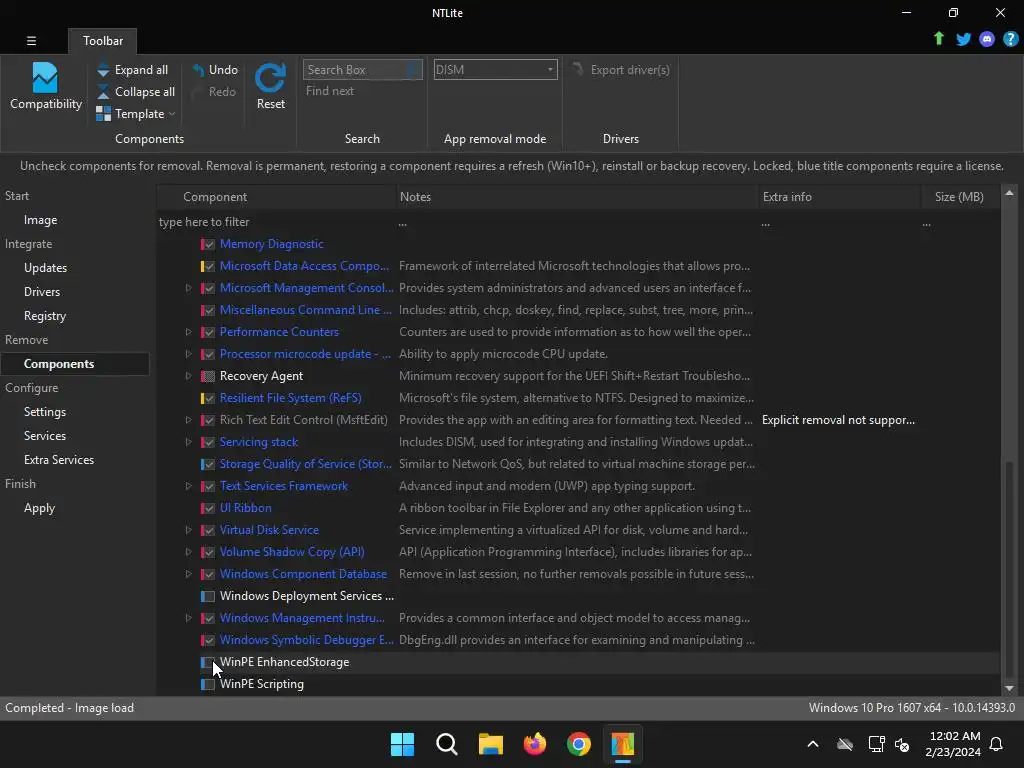The width and height of the screenshot is (1024, 768).
Task: Toggle Microsoft Data Access Components checkbox
Action: pos(208,266)
